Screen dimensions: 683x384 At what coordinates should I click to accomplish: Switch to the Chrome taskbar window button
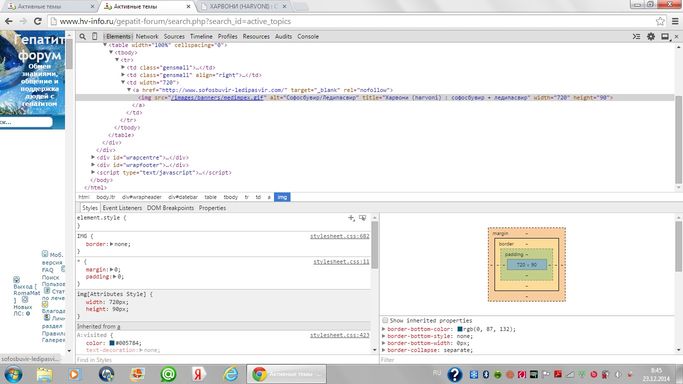pyautogui.click(x=287, y=374)
